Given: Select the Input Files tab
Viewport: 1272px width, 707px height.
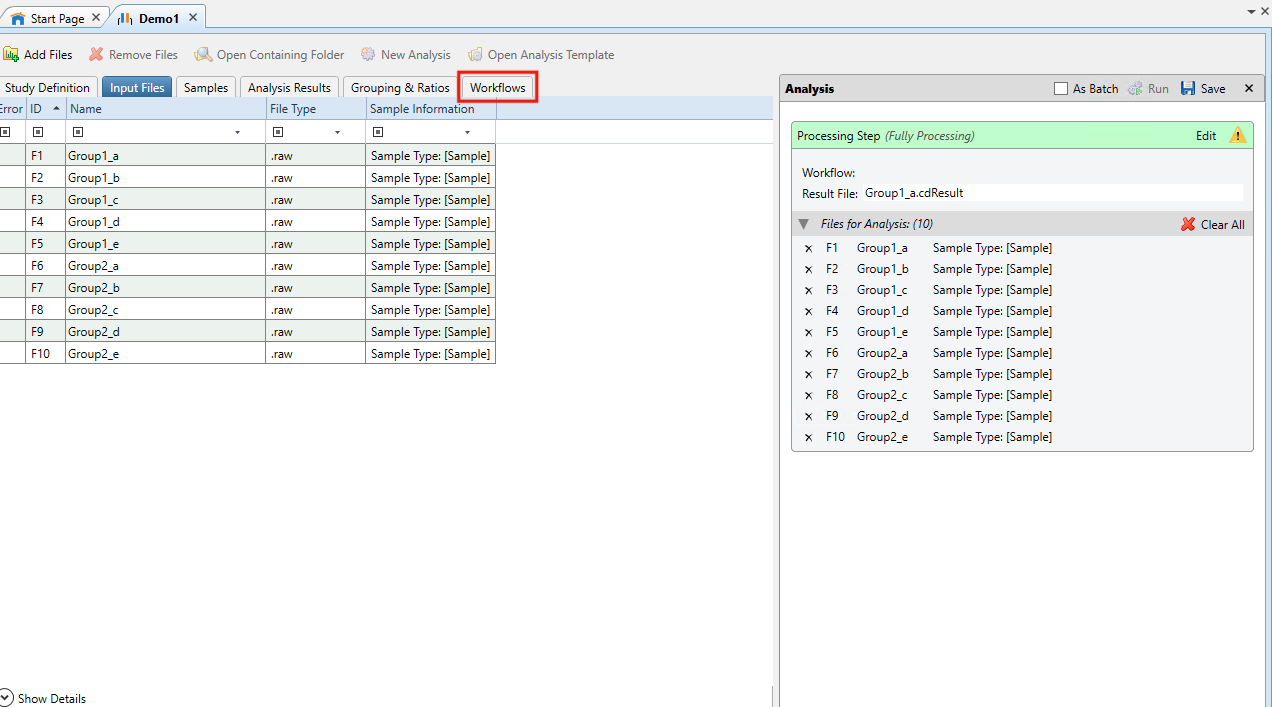Looking at the screenshot, I should point(137,88).
